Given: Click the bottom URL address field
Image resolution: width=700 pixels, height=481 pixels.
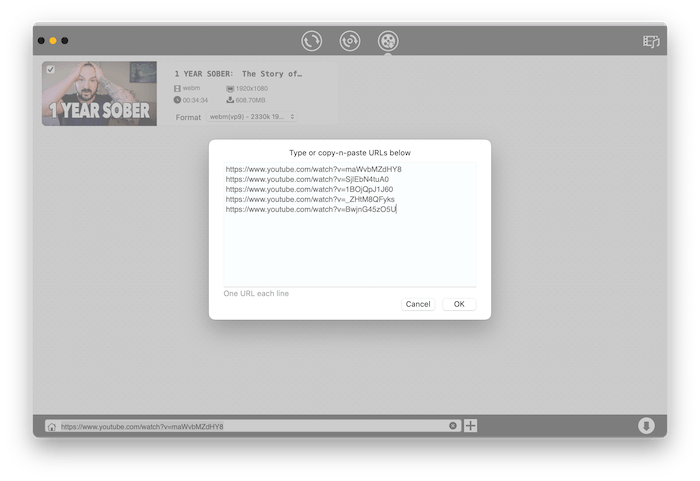Looking at the screenshot, I should (250, 426).
